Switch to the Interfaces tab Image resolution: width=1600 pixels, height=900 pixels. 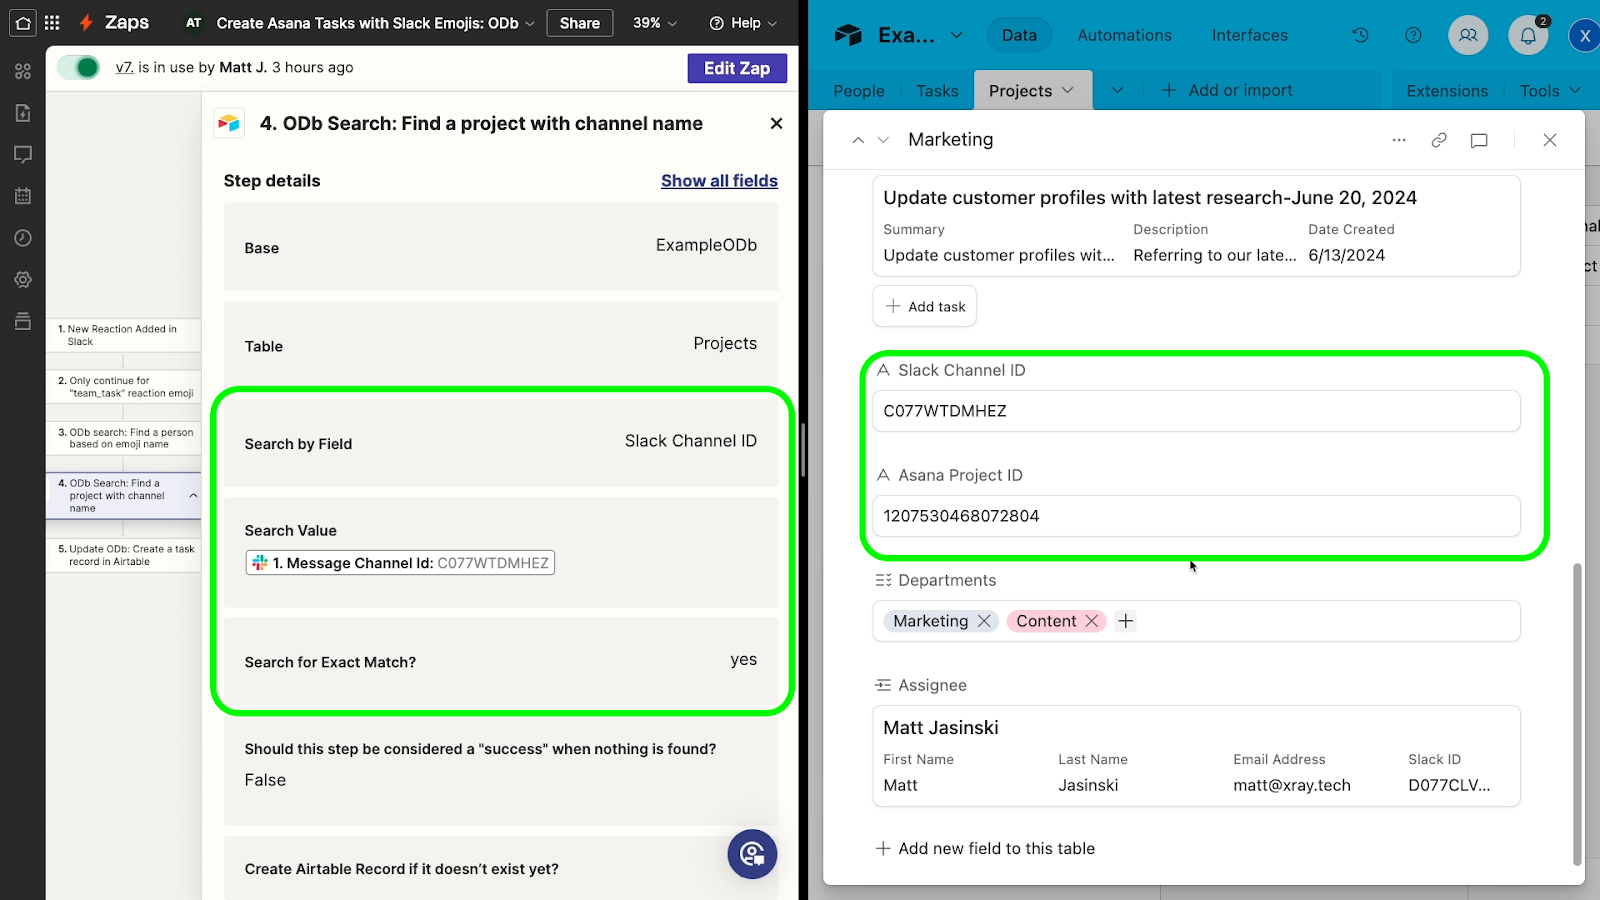tap(1250, 35)
